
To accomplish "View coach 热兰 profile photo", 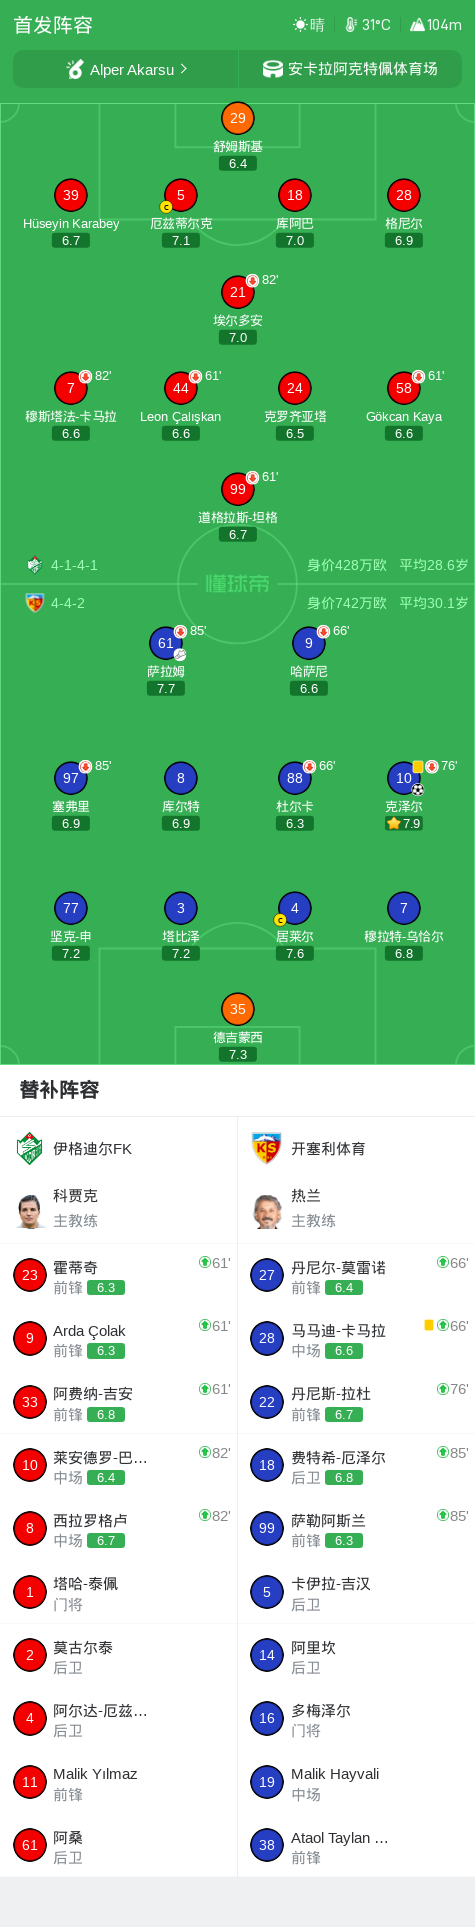I will pos(267,1211).
